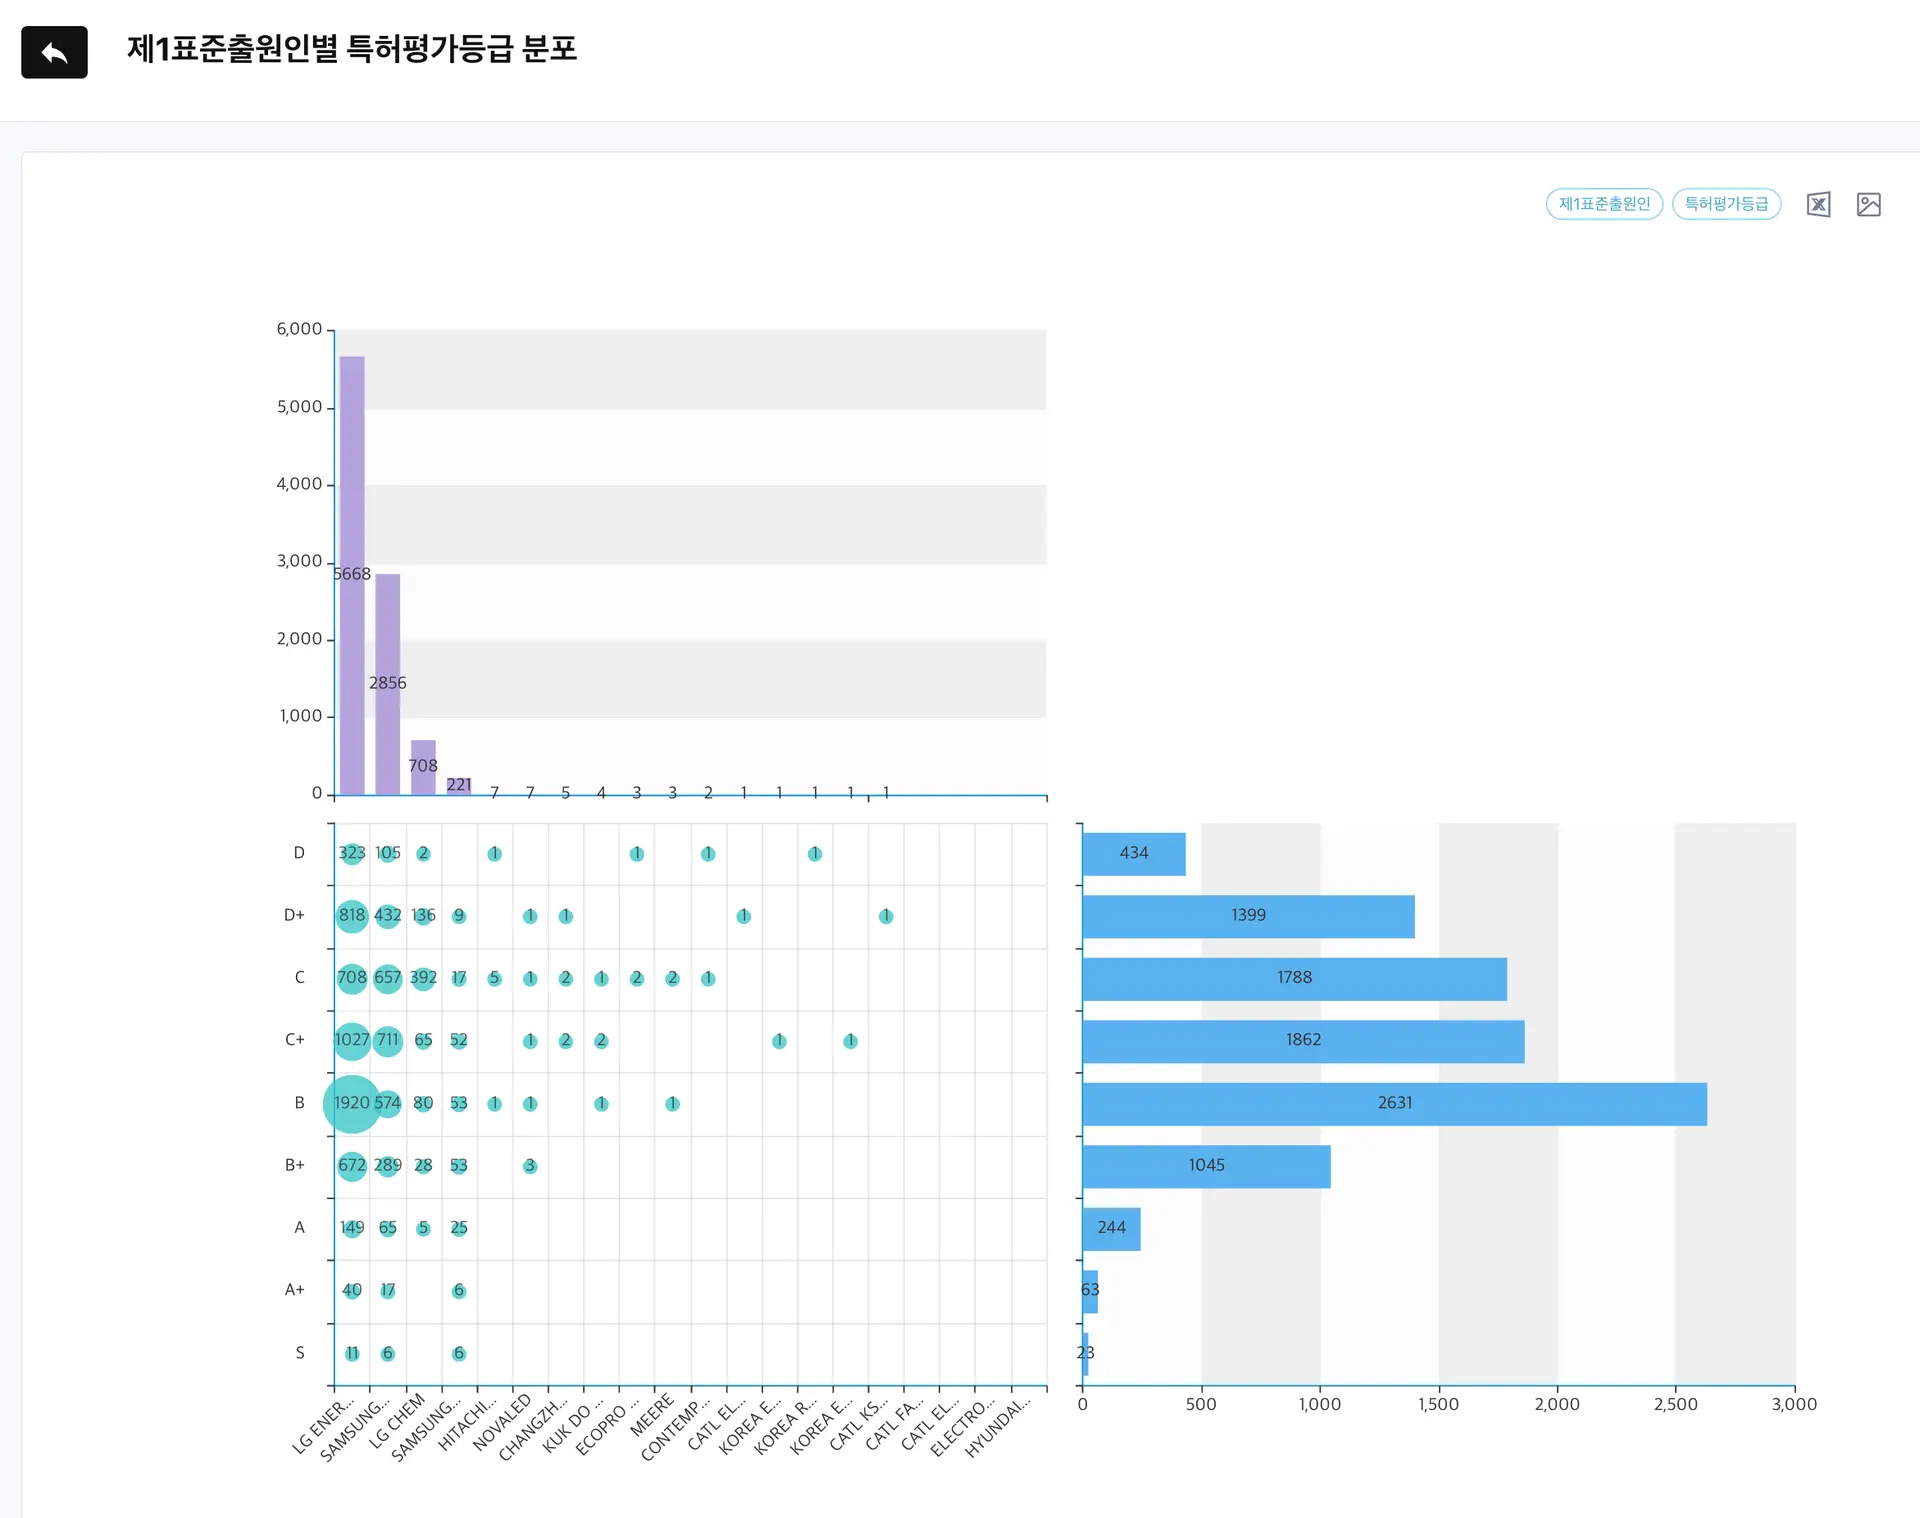Screen dimensions: 1920x1518
Task: Click the back arrow button
Action: [x=54, y=52]
